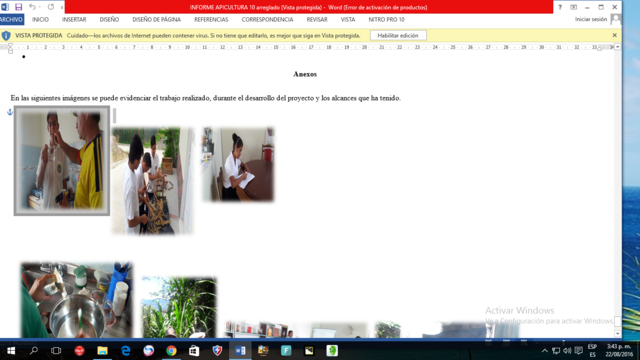Image resolution: width=640 pixels, height=360 pixels.
Task: Open Word Help question mark
Action: point(560,7)
